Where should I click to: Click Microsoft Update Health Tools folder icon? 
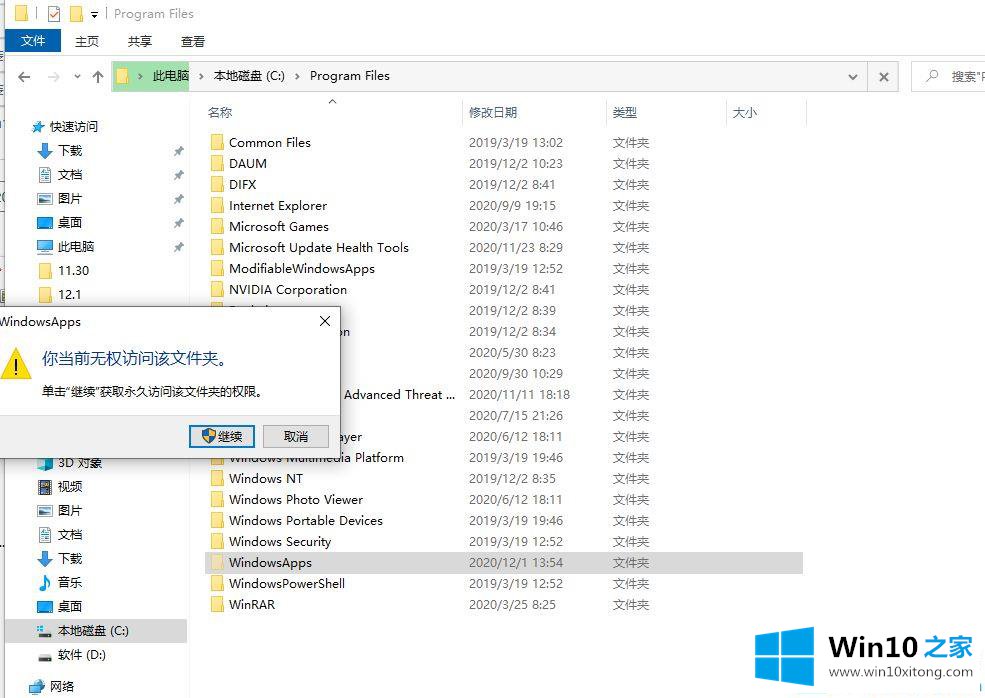[217, 248]
